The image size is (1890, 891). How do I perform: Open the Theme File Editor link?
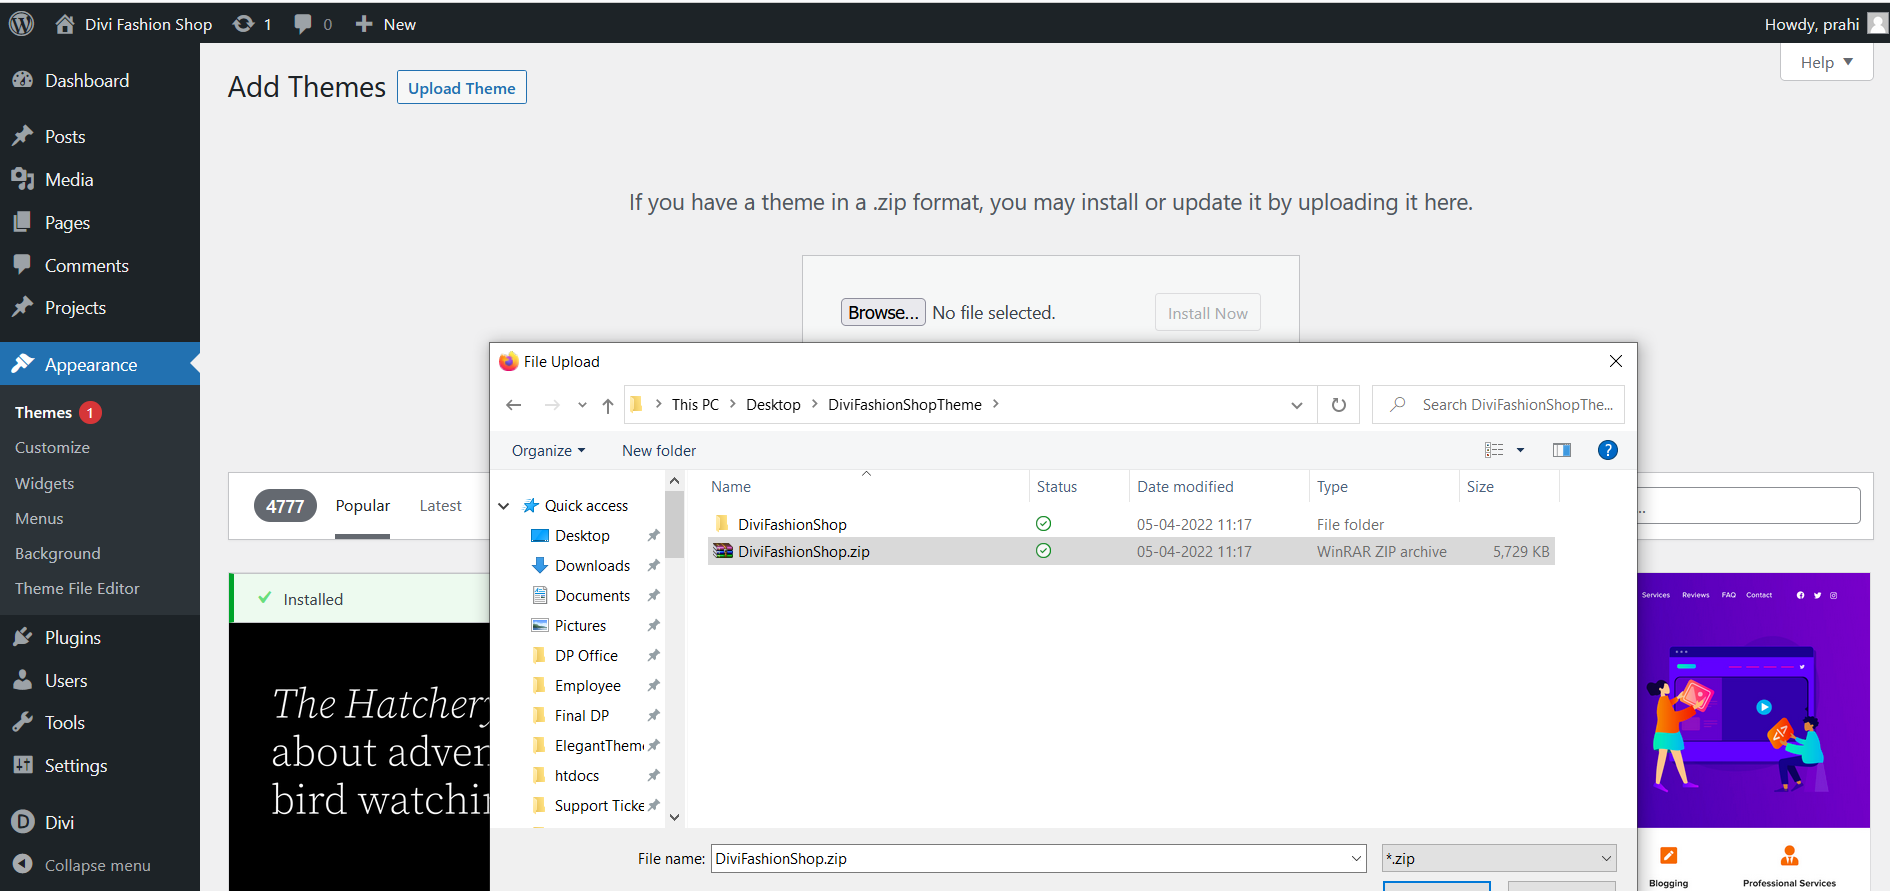click(77, 589)
